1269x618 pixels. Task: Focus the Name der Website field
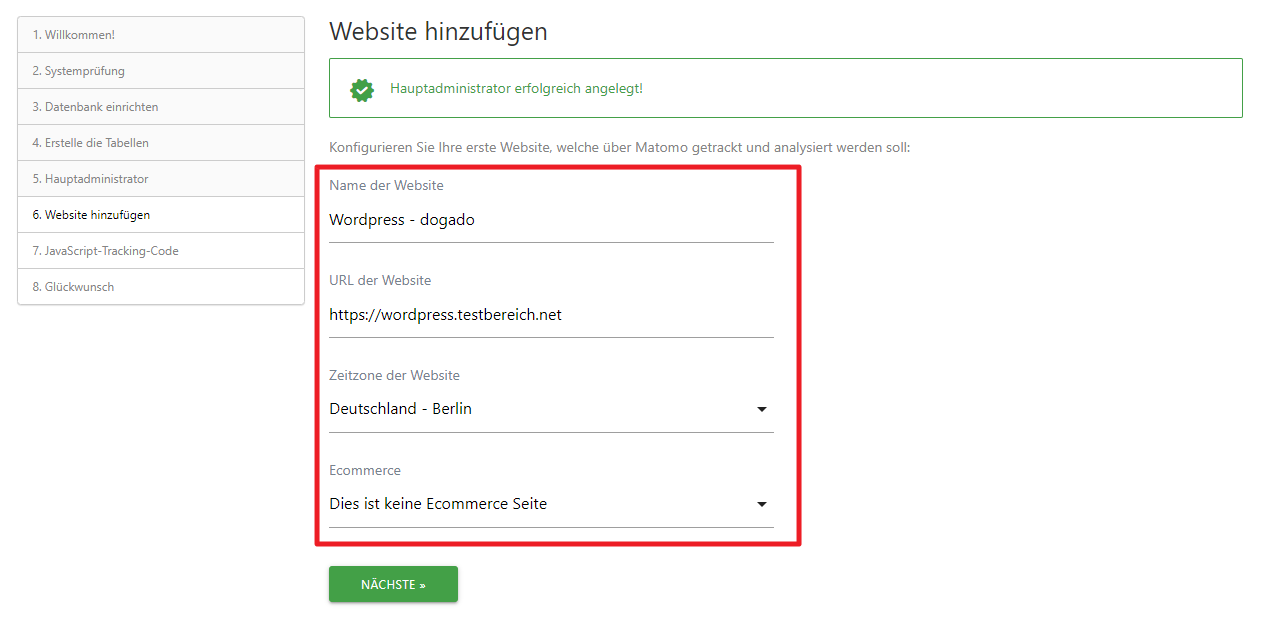click(x=551, y=220)
